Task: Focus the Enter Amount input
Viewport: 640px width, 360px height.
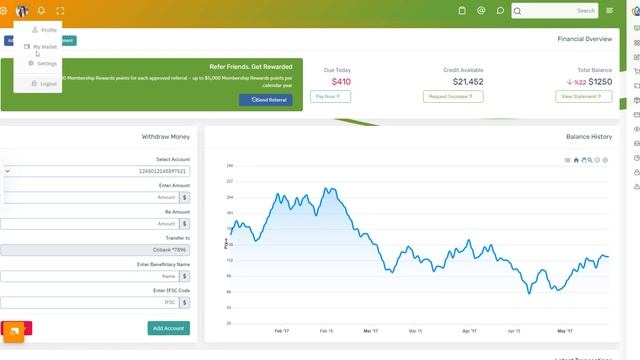Action: click(x=90, y=198)
